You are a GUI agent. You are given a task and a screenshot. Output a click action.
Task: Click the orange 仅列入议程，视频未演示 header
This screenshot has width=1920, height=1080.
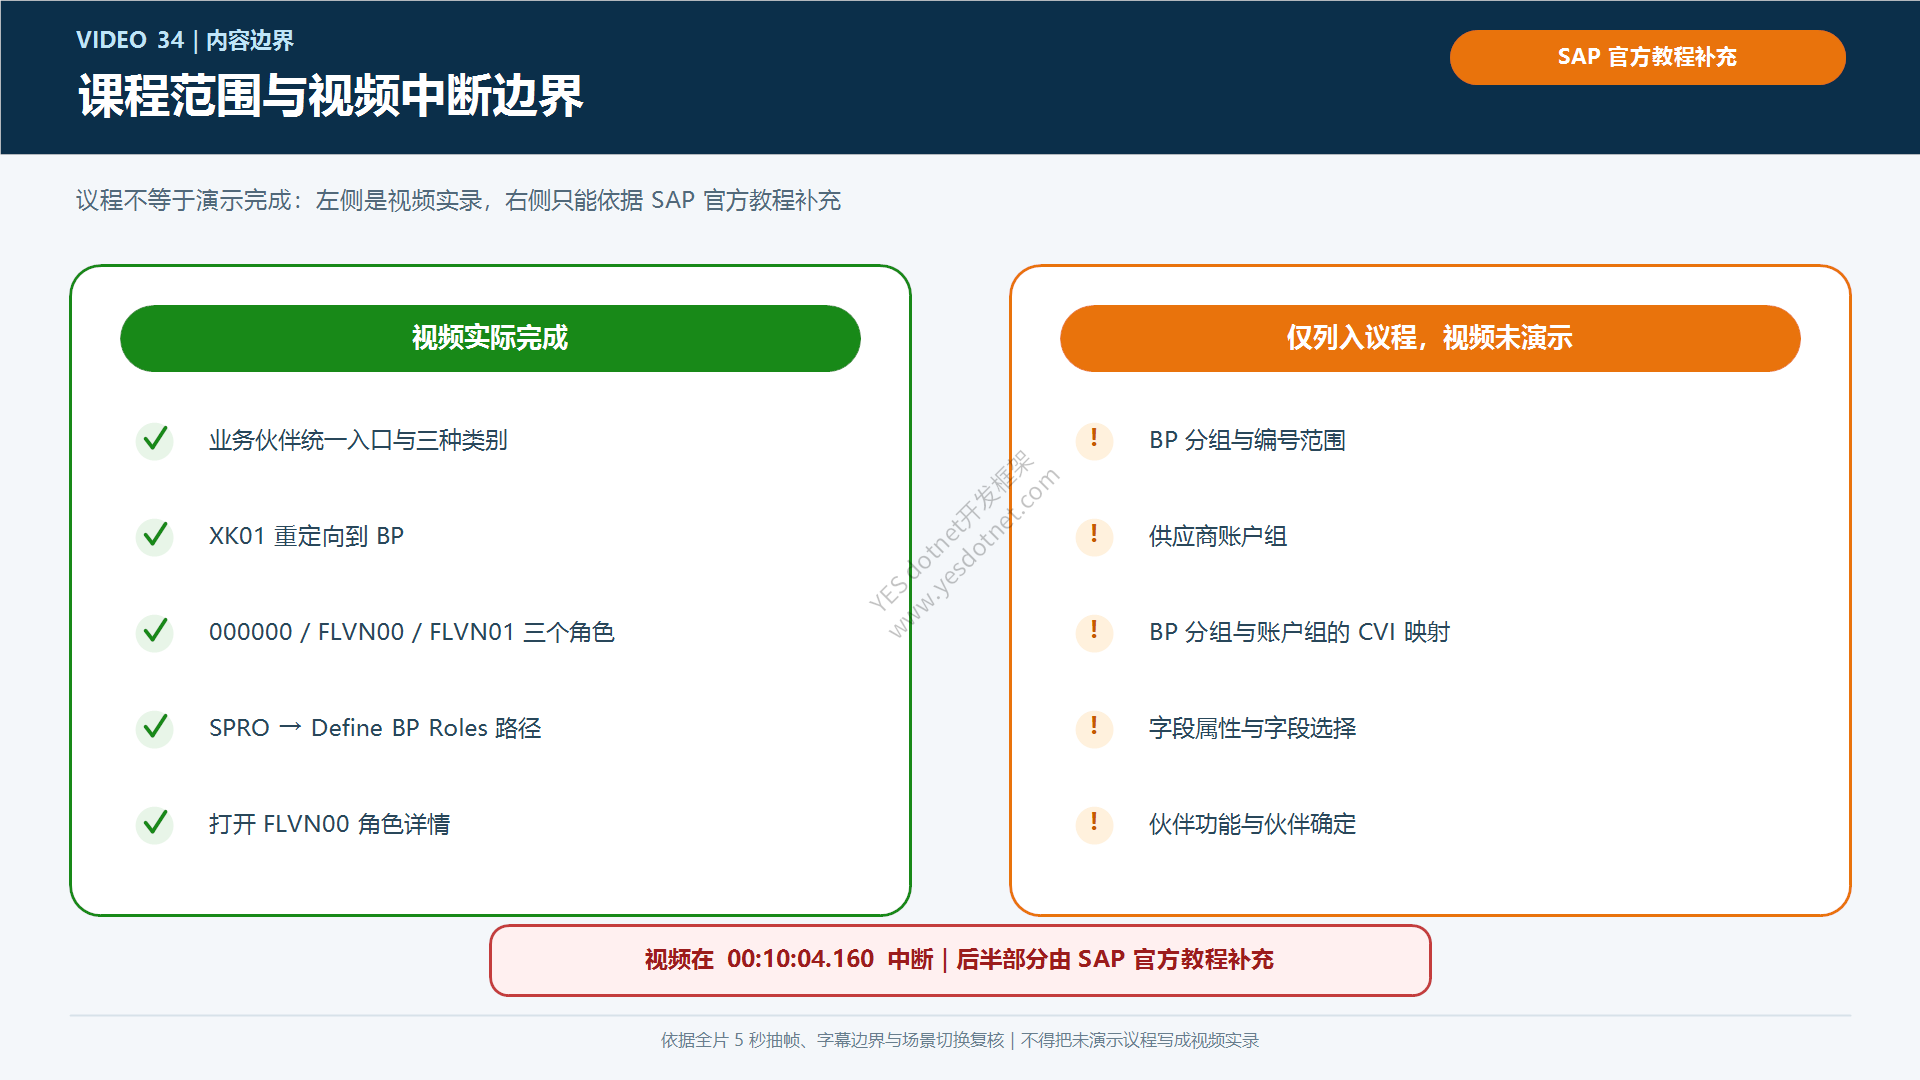click(1430, 338)
